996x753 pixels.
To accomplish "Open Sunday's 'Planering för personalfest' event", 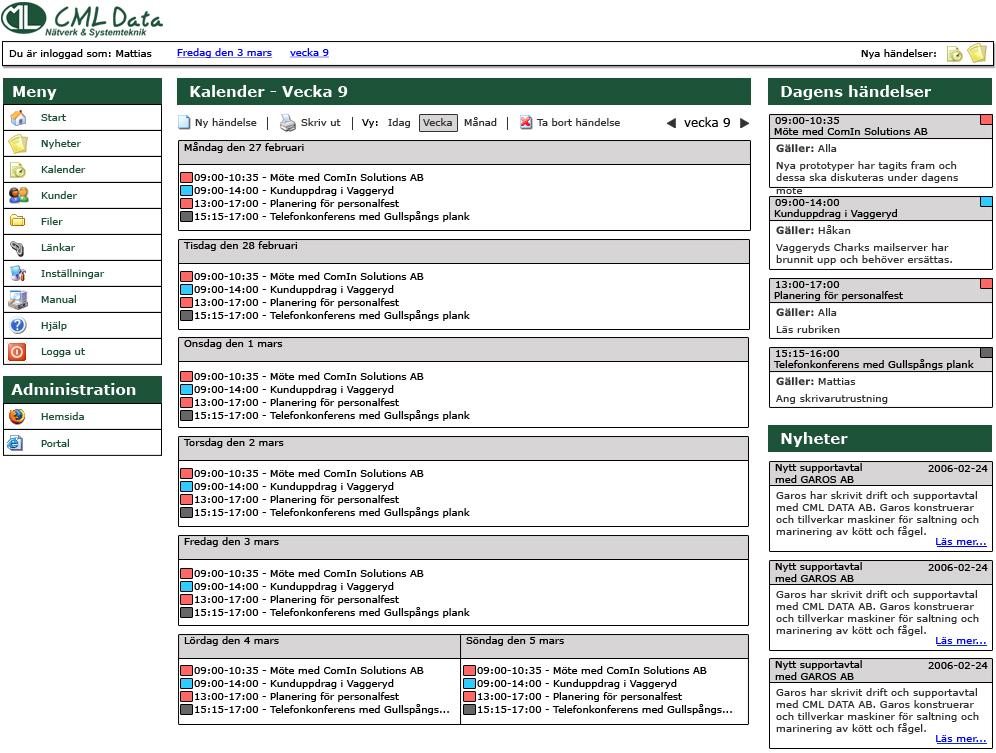I will (x=579, y=697).
